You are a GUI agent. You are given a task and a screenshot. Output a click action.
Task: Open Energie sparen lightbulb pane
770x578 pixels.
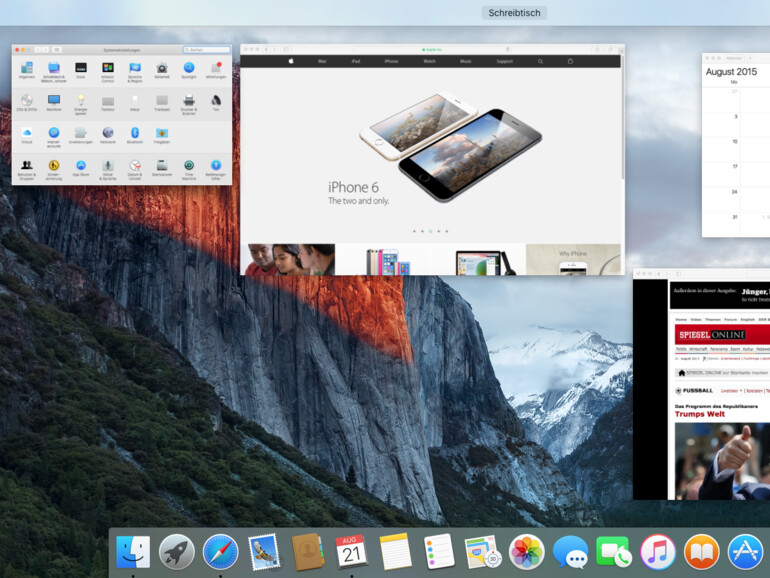point(81,104)
